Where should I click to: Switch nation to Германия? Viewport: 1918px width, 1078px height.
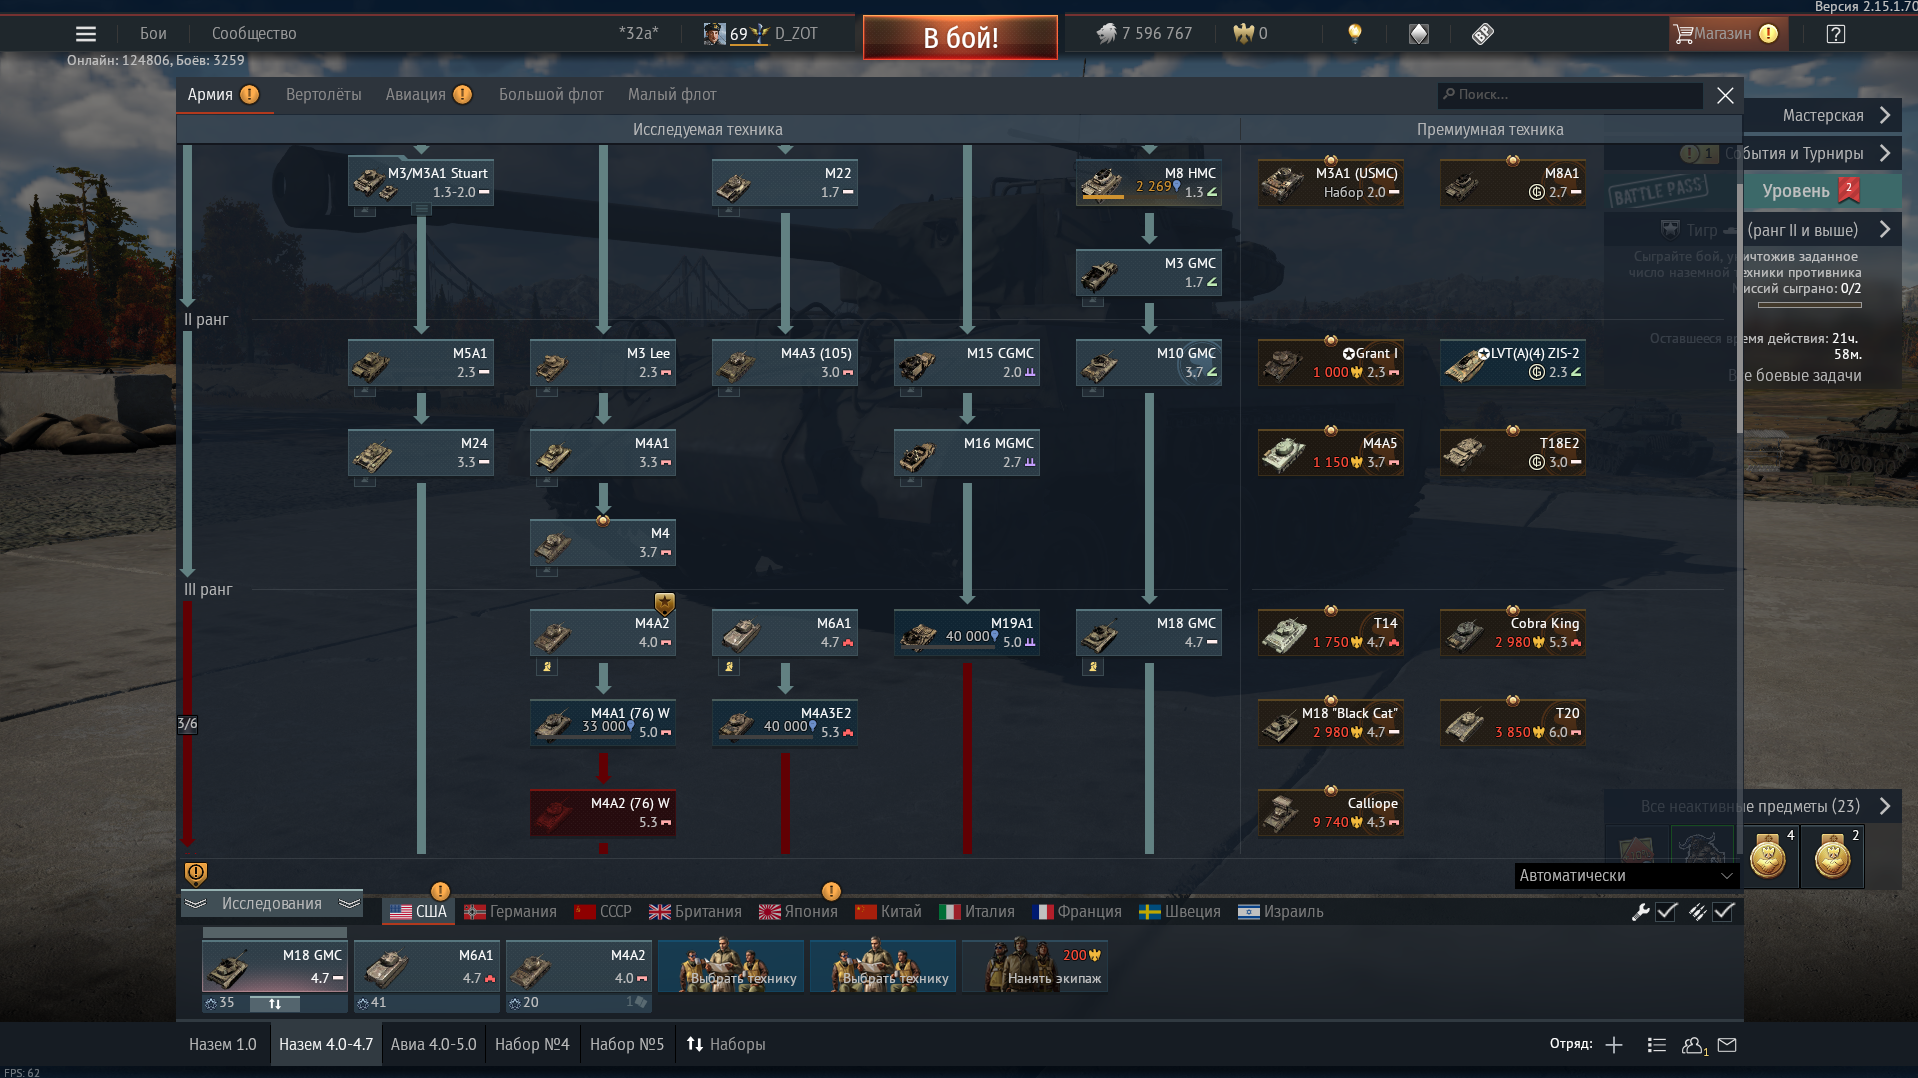point(510,912)
